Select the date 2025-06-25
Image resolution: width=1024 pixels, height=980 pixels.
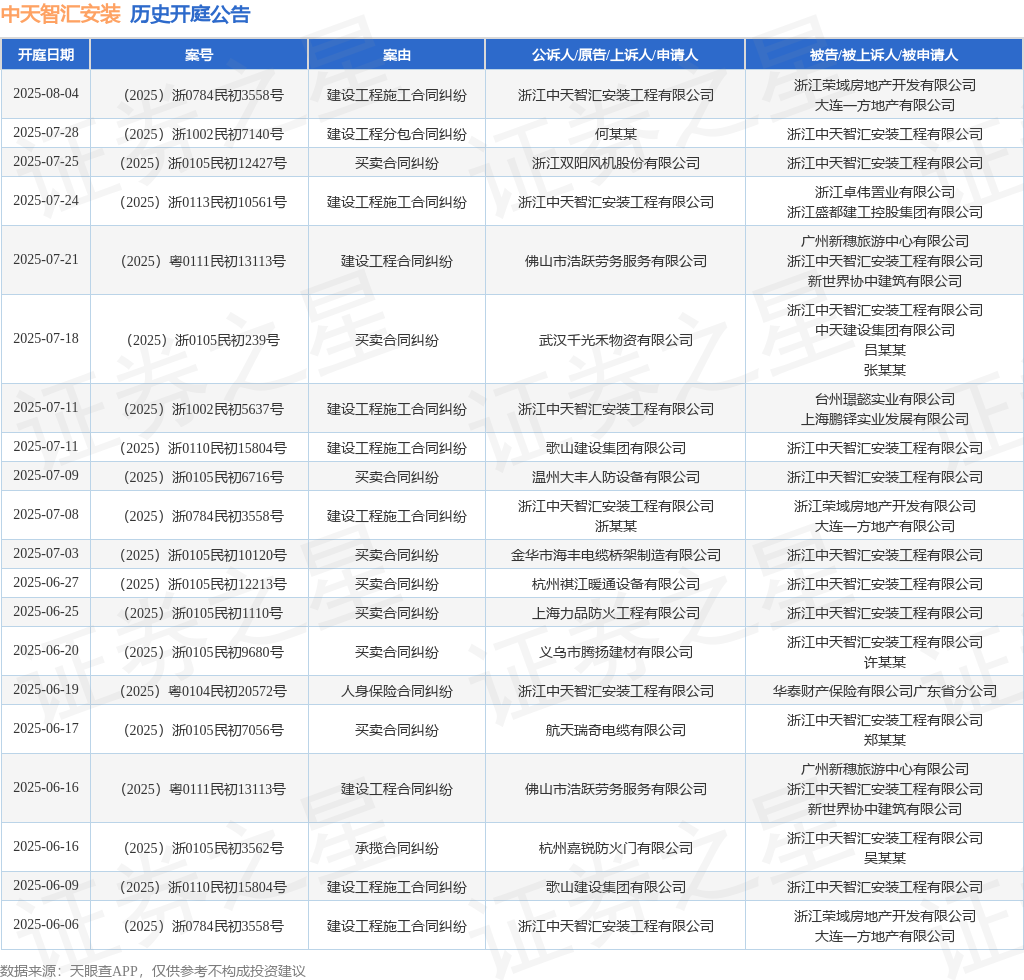pos(46,612)
